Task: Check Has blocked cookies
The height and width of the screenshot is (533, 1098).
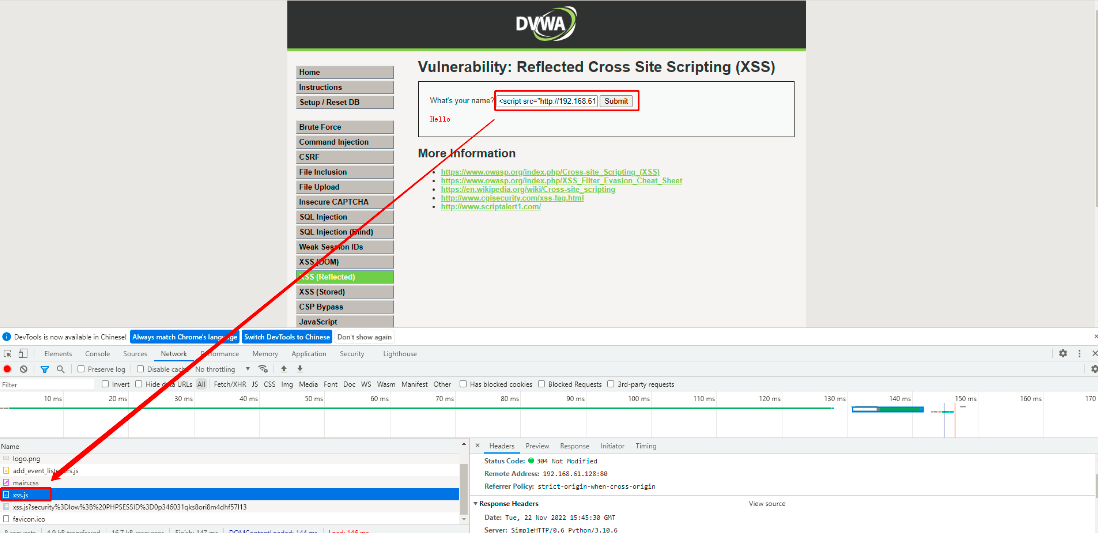Action: 463,384
